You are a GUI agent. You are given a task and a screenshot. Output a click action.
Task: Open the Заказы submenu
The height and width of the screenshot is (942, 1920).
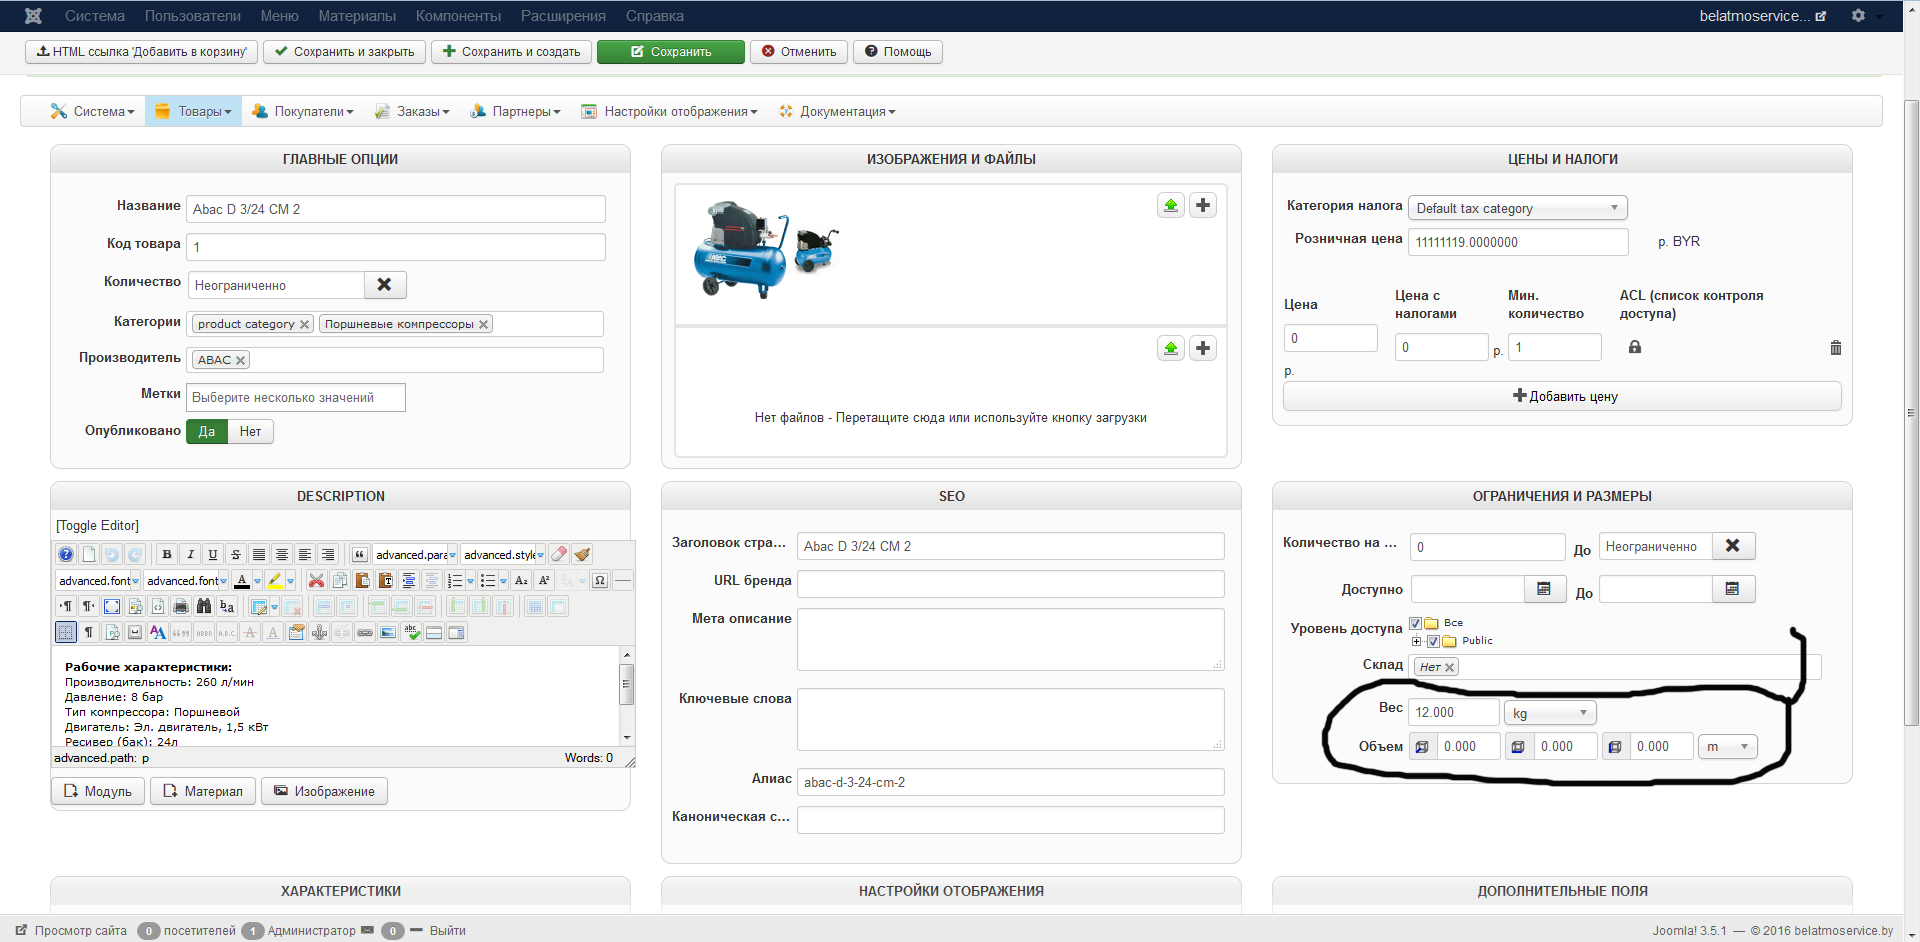click(x=412, y=112)
